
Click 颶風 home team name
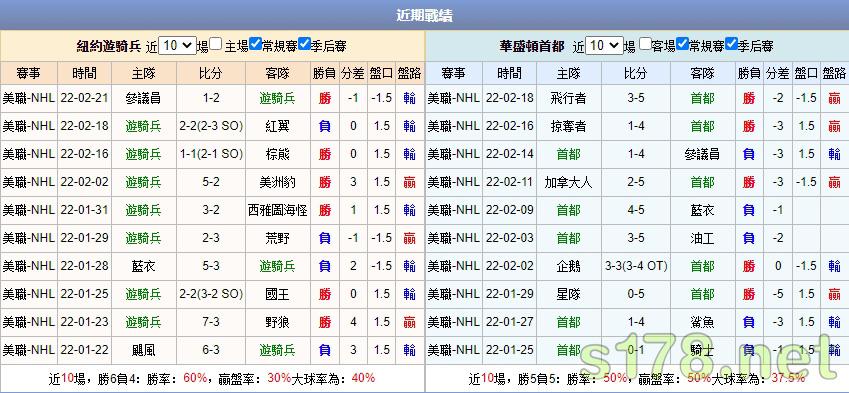coord(143,350)
